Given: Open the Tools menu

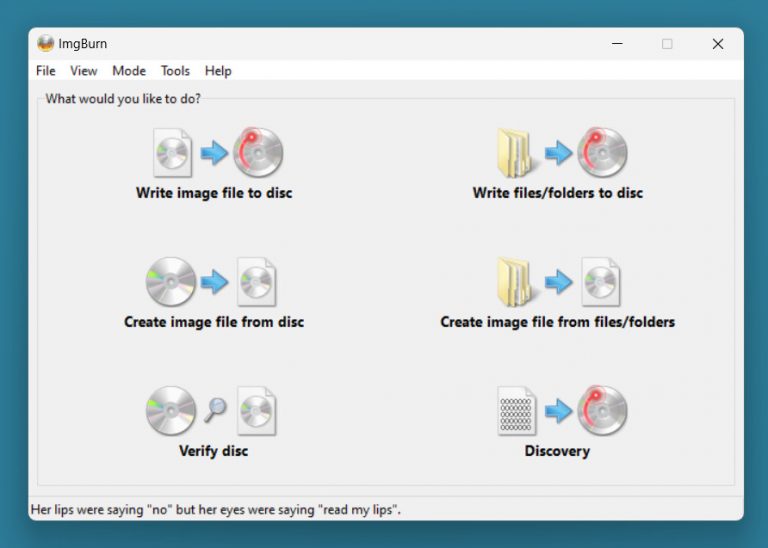Looking at the screenshot, I should pos(175,71).
